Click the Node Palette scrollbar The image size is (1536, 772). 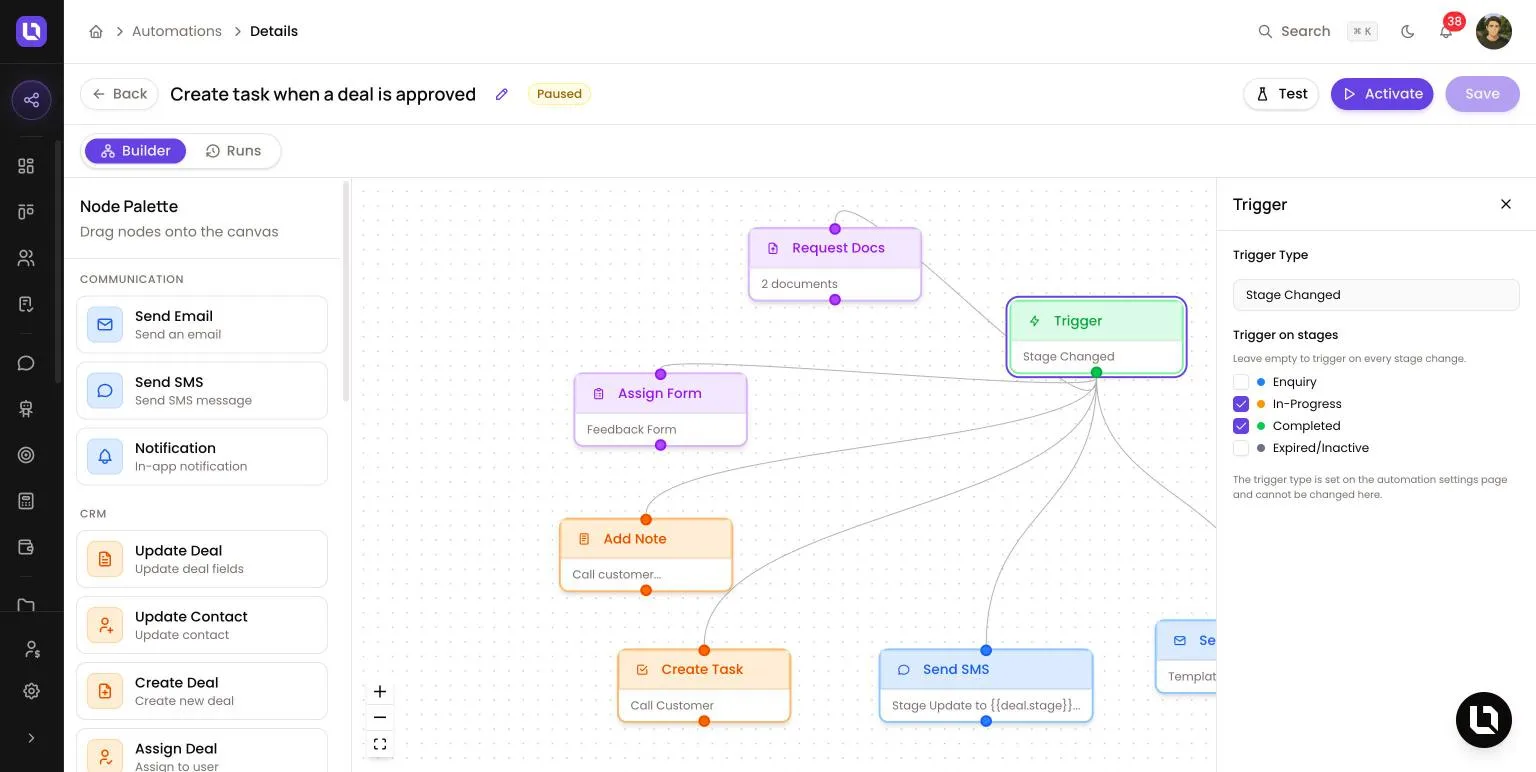coord(346,292)
